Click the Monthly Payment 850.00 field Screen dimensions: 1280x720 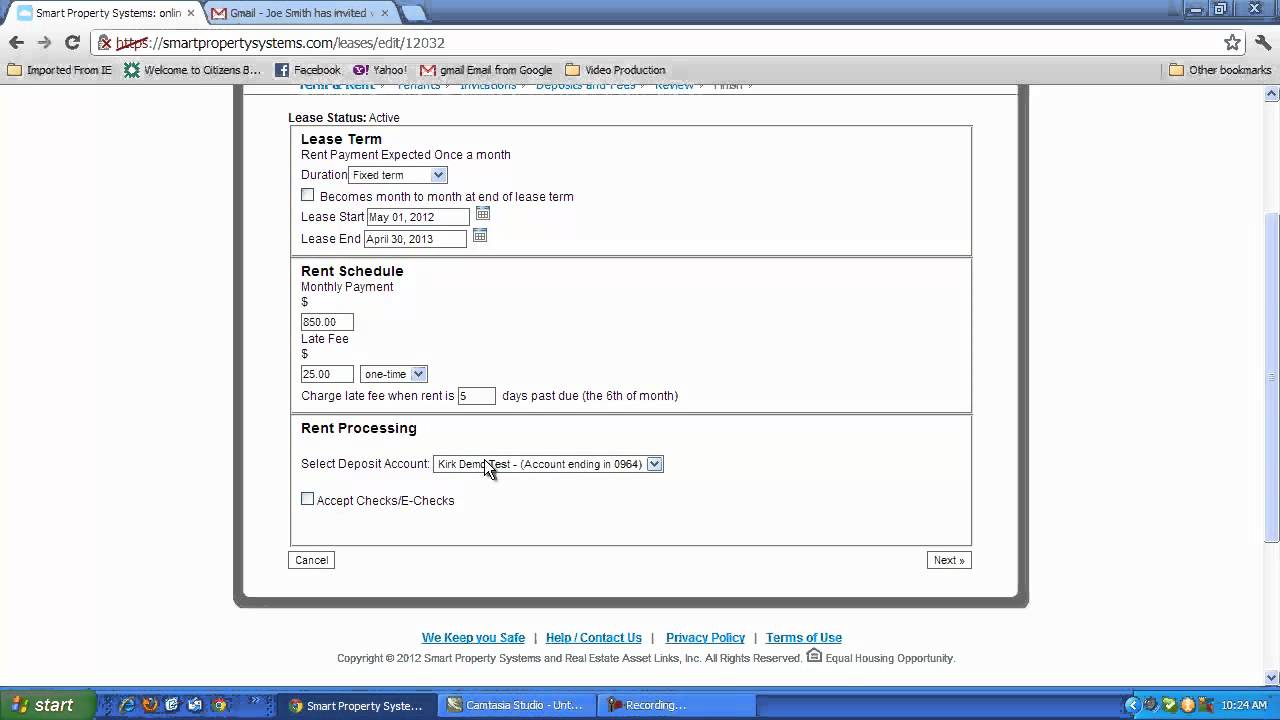327,322
